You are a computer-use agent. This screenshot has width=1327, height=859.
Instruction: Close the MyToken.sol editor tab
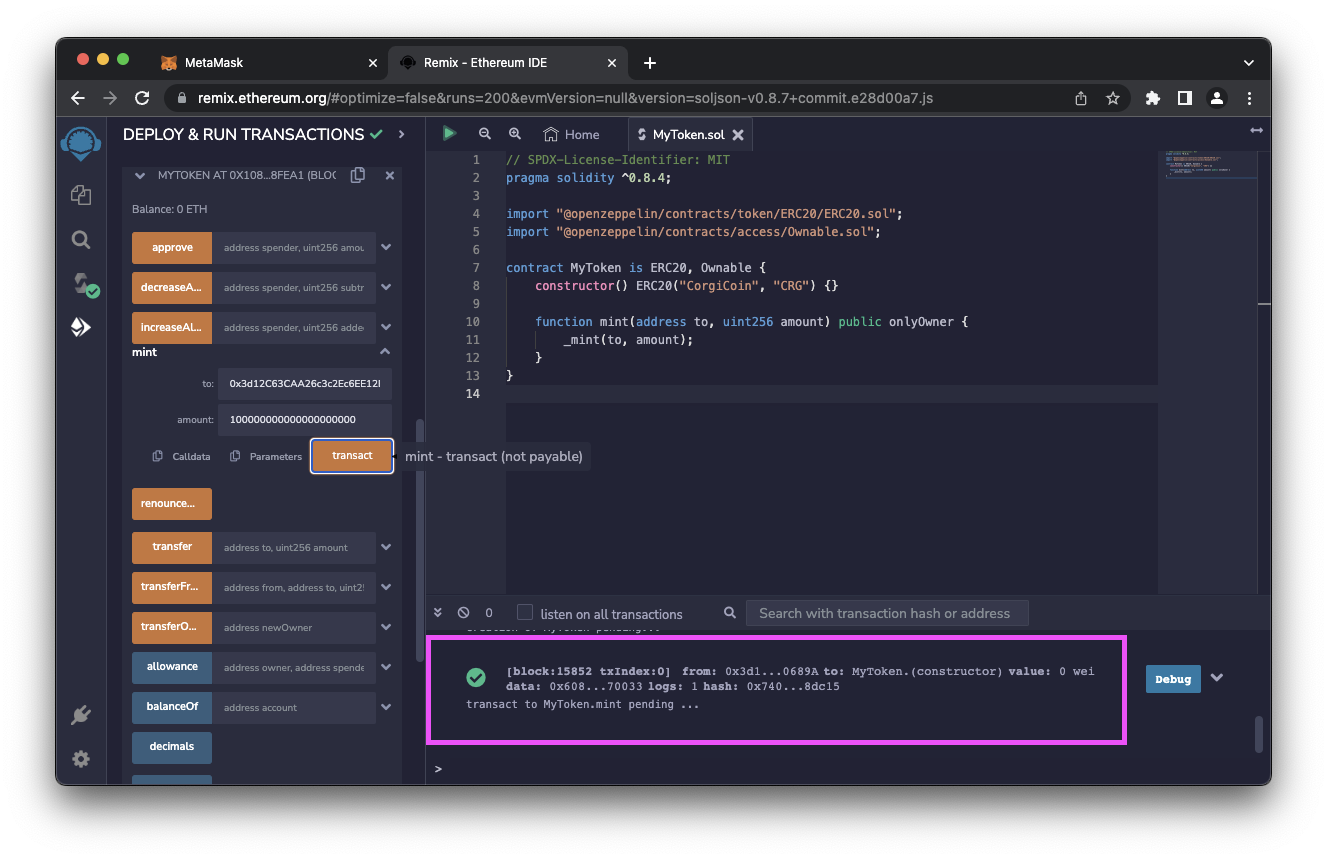(738, 134)
